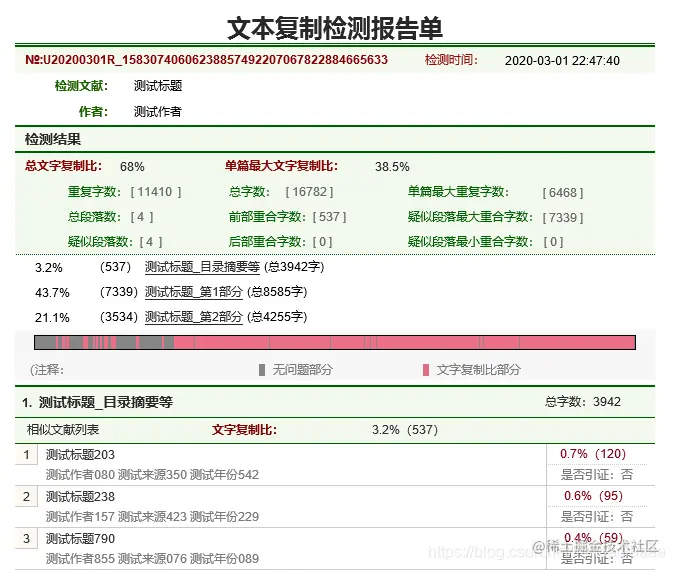Screen dimensions: 675x570
Task: Click the author value 测试作者
Action: pyautogui.click(x=158, y=112)
